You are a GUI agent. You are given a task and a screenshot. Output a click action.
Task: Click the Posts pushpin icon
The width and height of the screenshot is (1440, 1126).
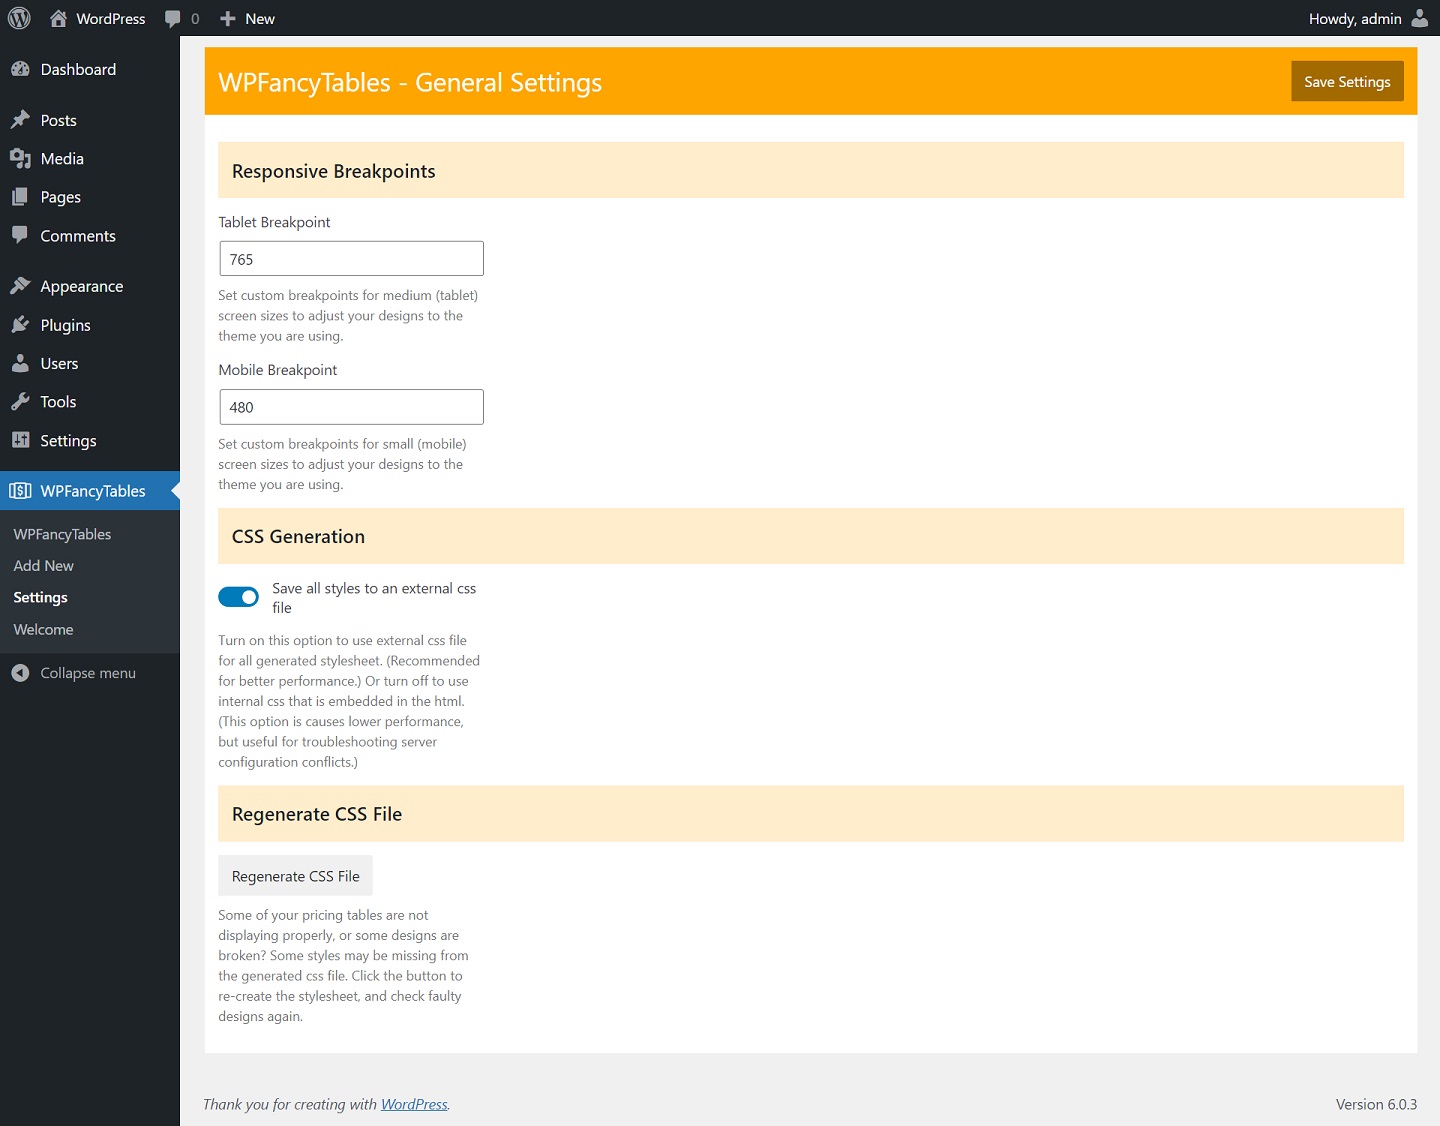20,120
